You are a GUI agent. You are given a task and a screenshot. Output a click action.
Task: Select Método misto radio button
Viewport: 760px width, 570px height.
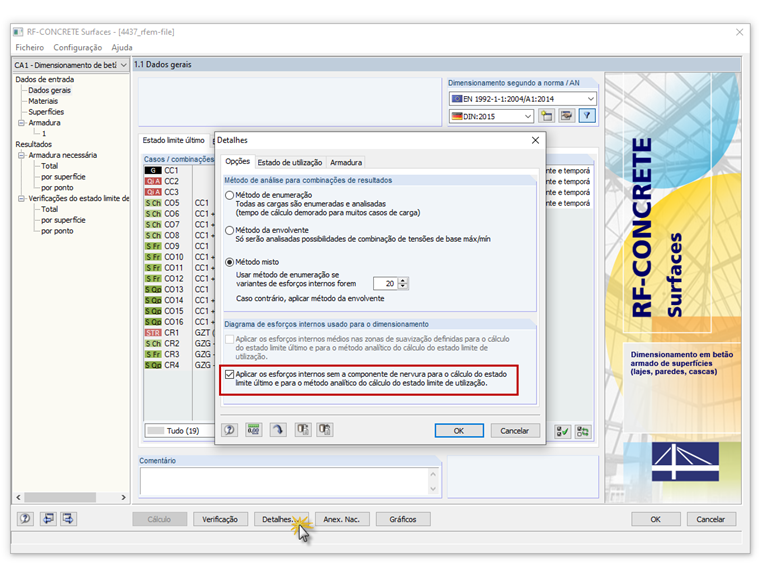[230, 262]
